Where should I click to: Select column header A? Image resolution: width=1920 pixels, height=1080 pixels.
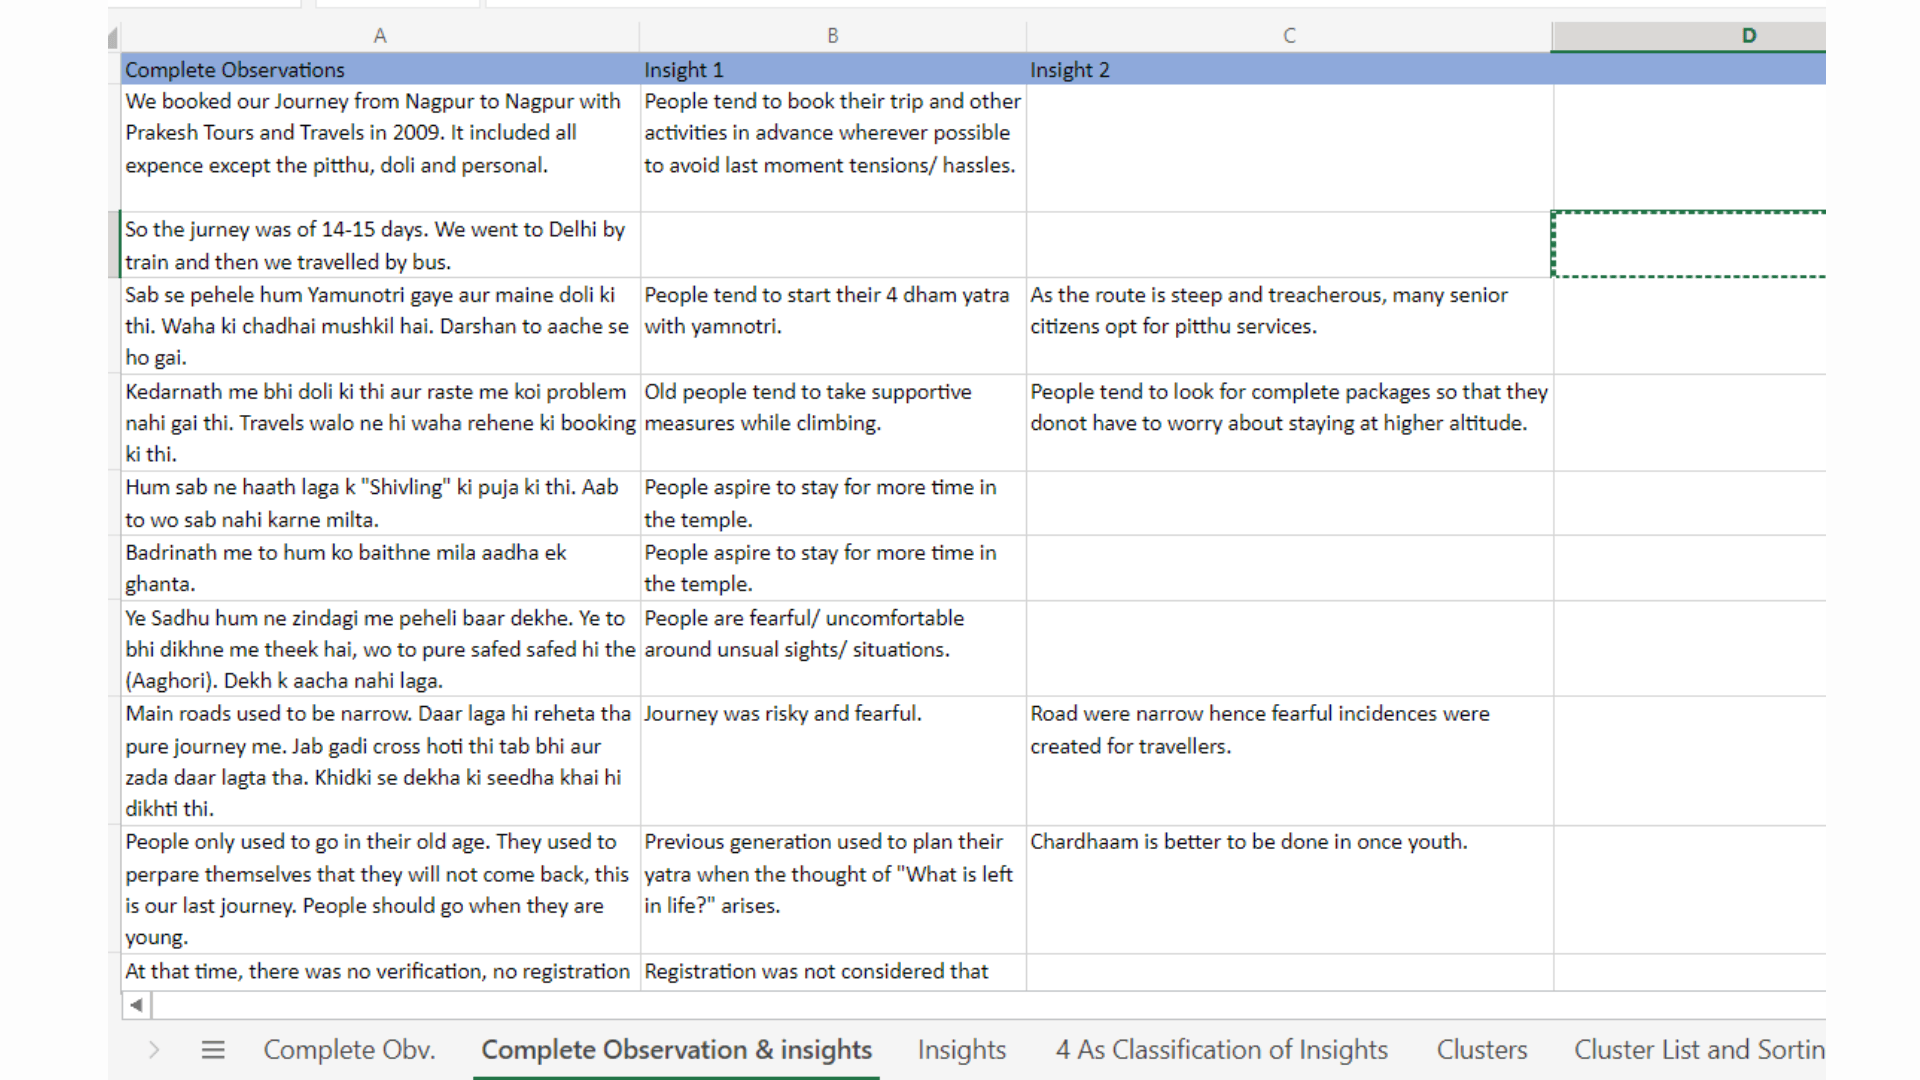click(x=380, y=34)
